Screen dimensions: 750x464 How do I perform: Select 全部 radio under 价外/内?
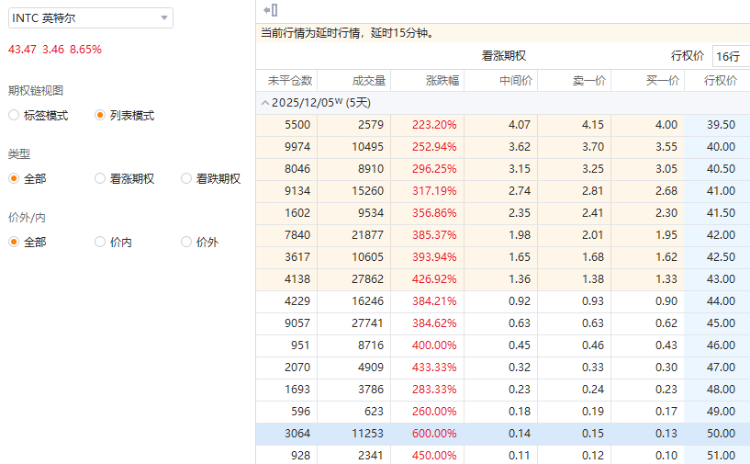click(14, 241)
